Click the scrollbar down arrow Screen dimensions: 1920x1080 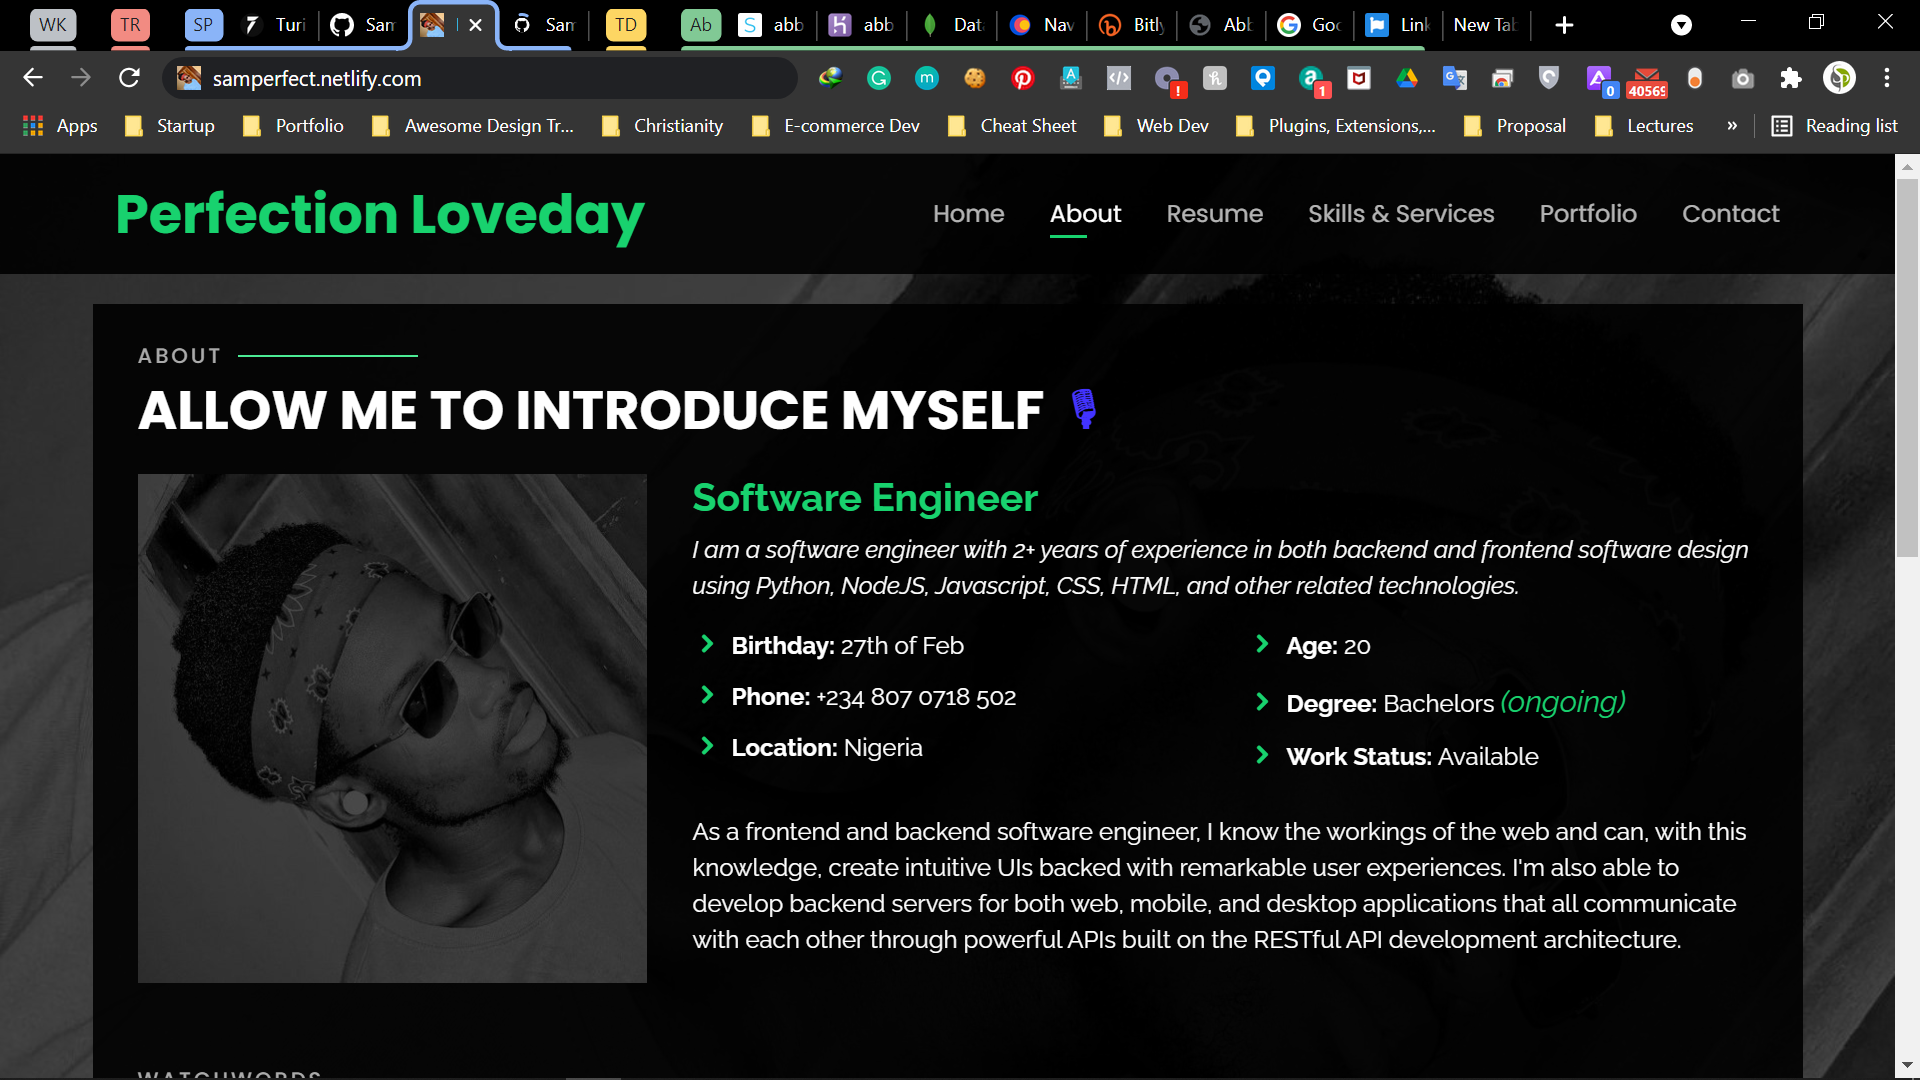[x=1907, y=1066]
